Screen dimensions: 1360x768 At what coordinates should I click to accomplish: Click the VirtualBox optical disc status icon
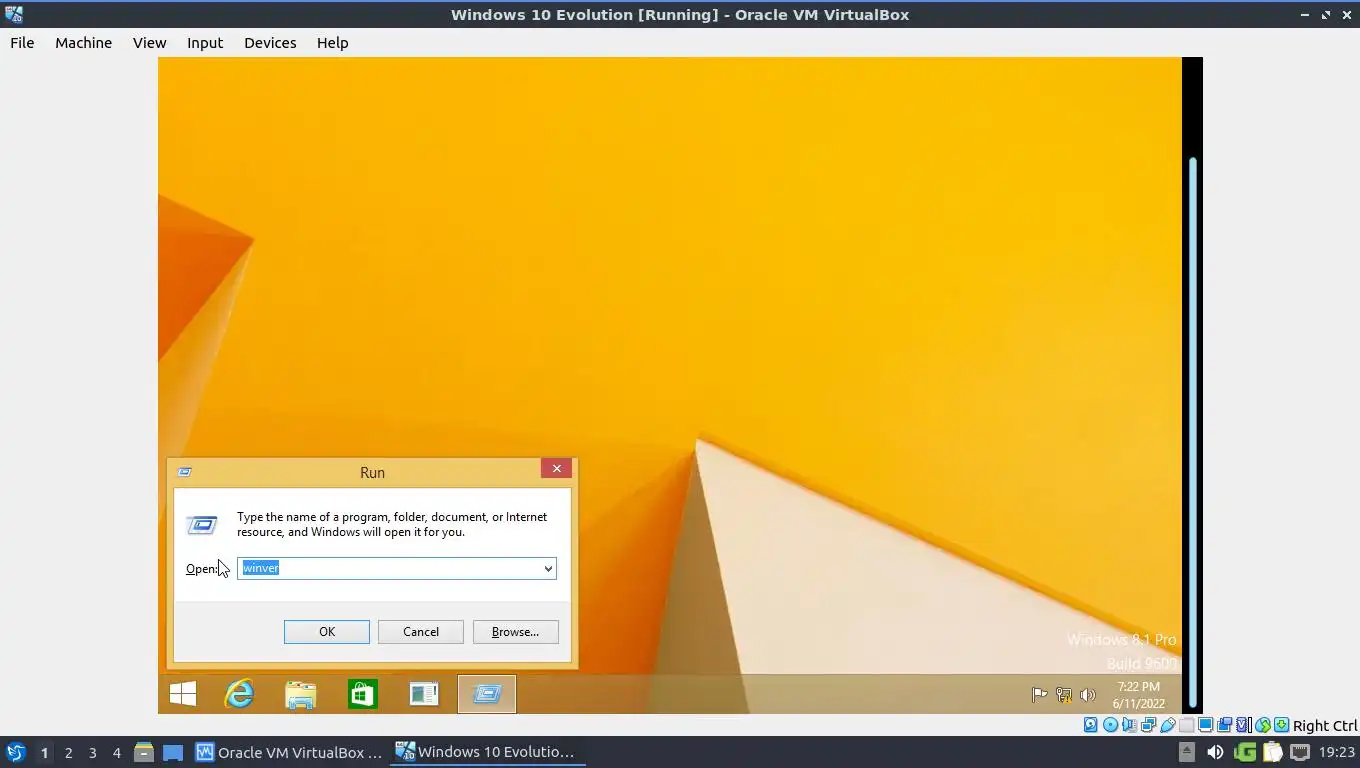[1110, 725]
